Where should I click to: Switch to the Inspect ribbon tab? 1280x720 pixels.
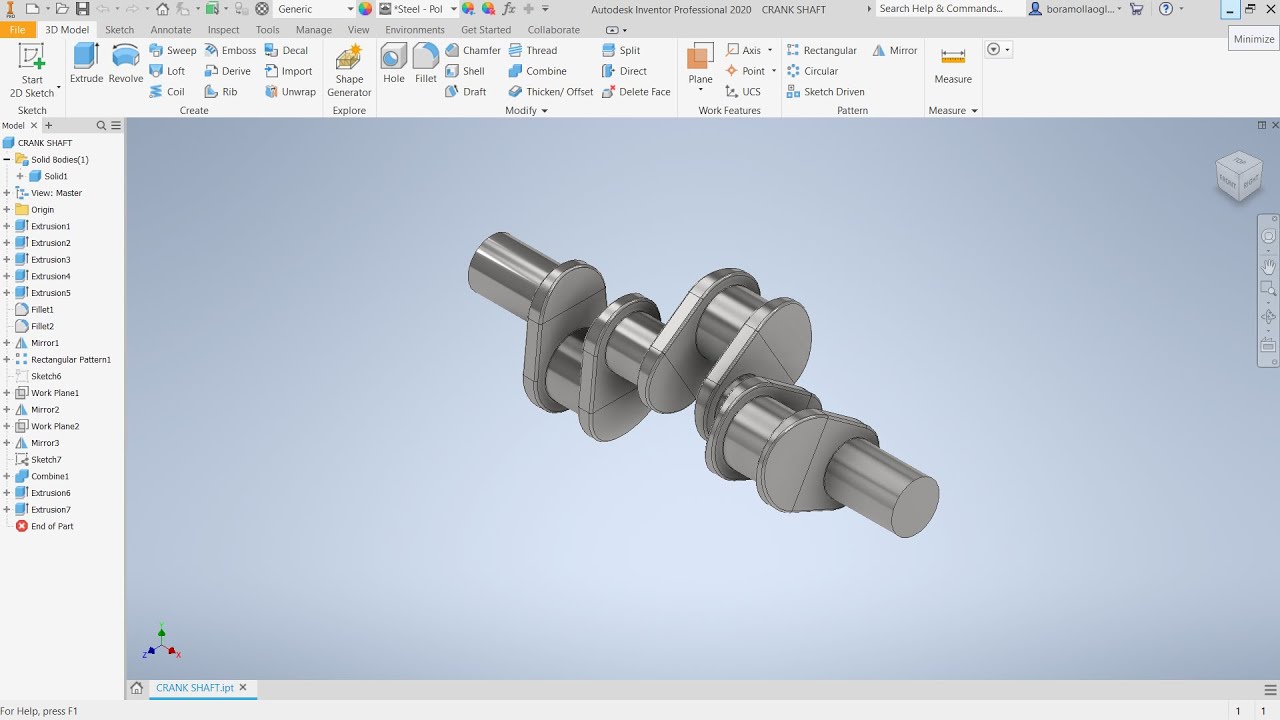223,30
